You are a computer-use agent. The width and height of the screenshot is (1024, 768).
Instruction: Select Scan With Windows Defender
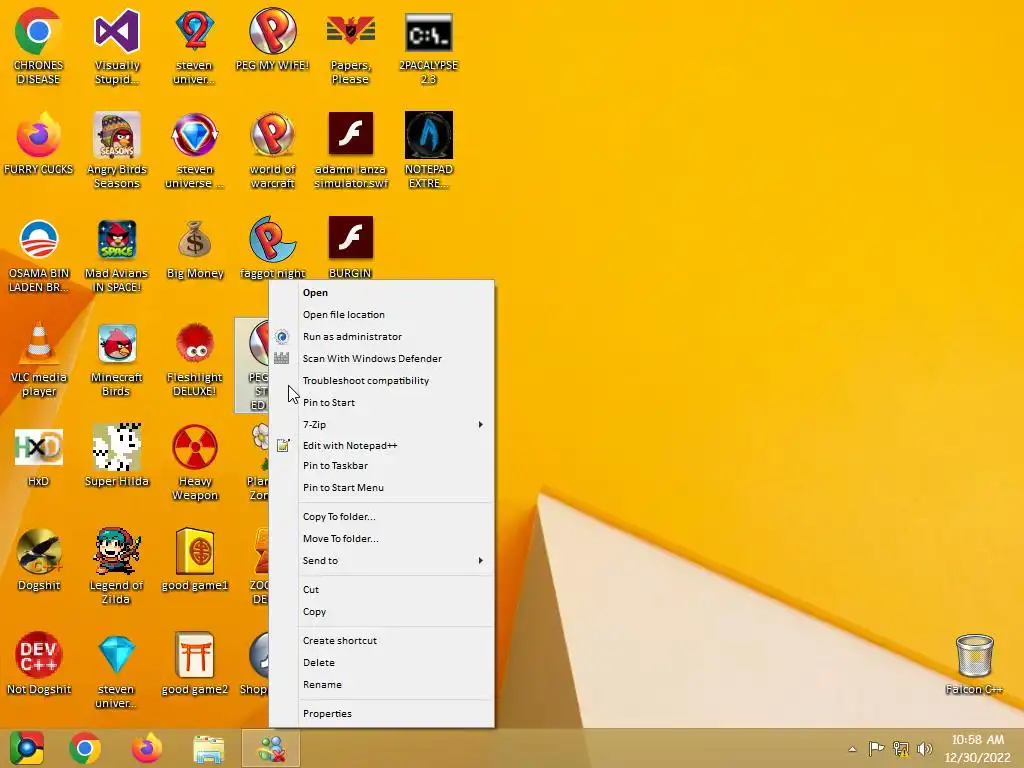pyautogui.click(x=382, y=359)
